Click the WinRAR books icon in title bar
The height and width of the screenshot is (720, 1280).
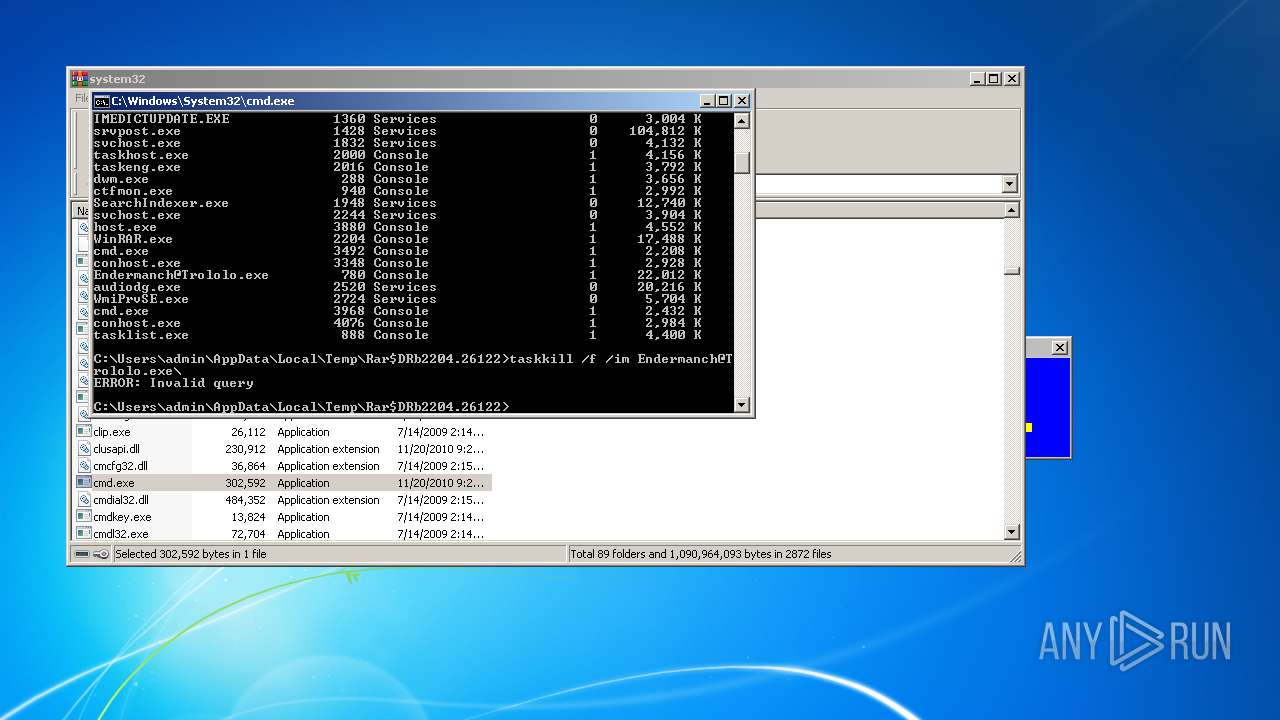click(79, 78)
